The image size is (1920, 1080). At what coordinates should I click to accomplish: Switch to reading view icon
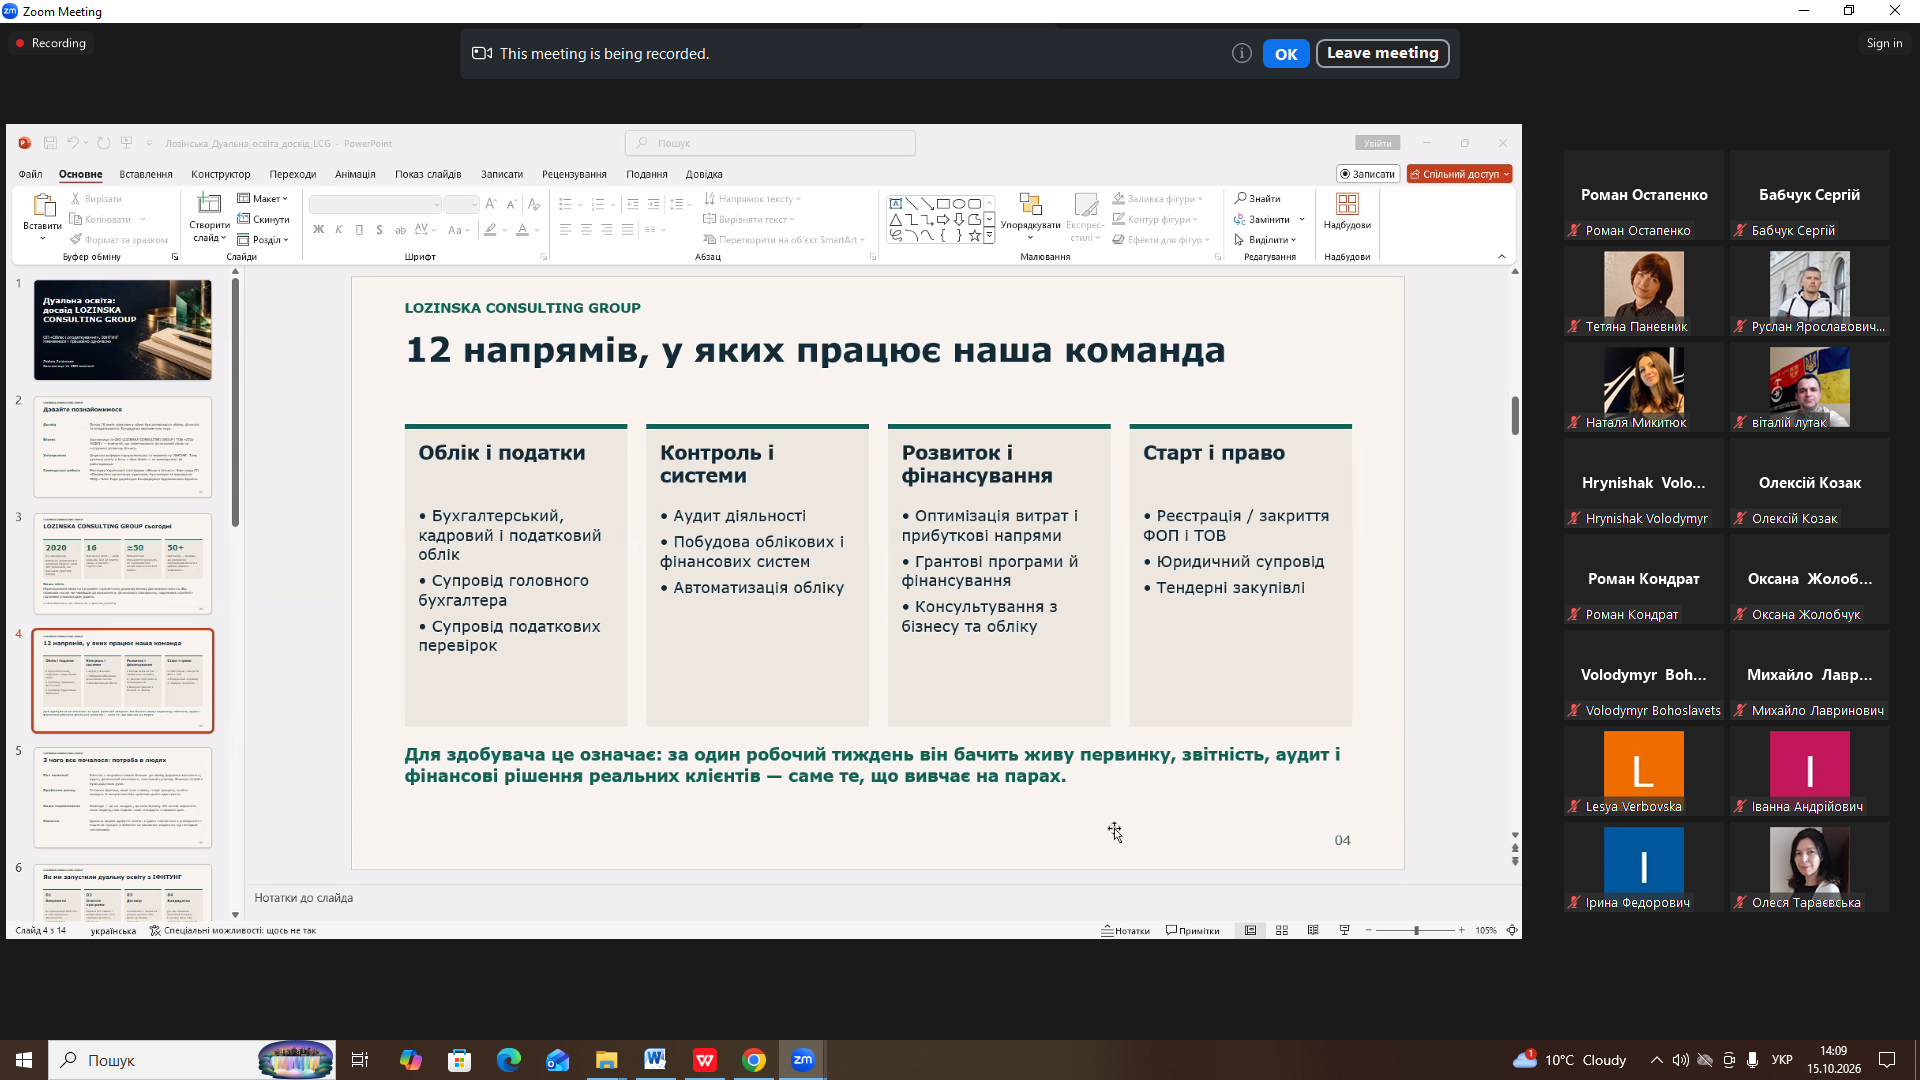1313,930
